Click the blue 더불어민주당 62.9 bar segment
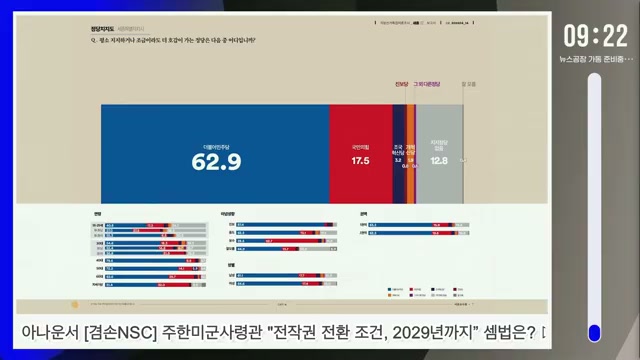 215,154
